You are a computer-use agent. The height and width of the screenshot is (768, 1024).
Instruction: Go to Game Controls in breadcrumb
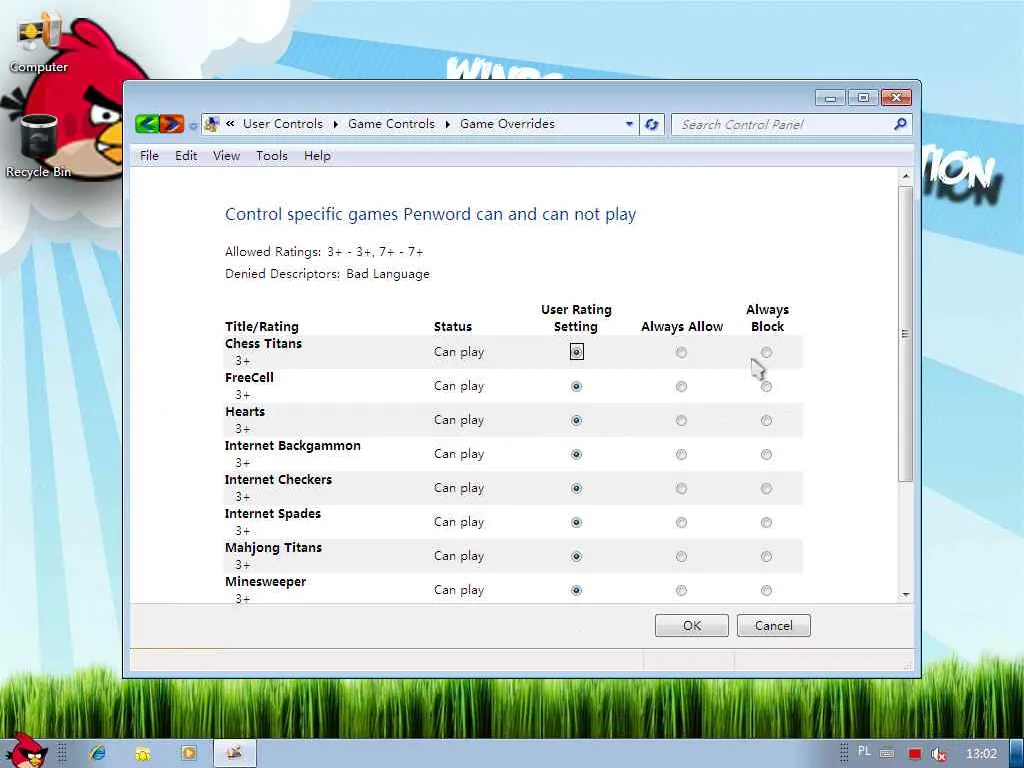click(x=391, y=123)
